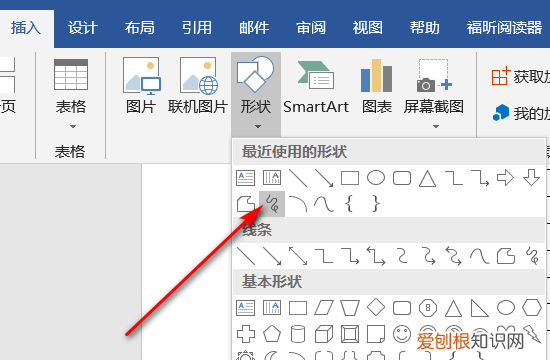Choose the curve tool in 线条 section
This screenshot has width=550, height=360.
click(x=480, y=256)
